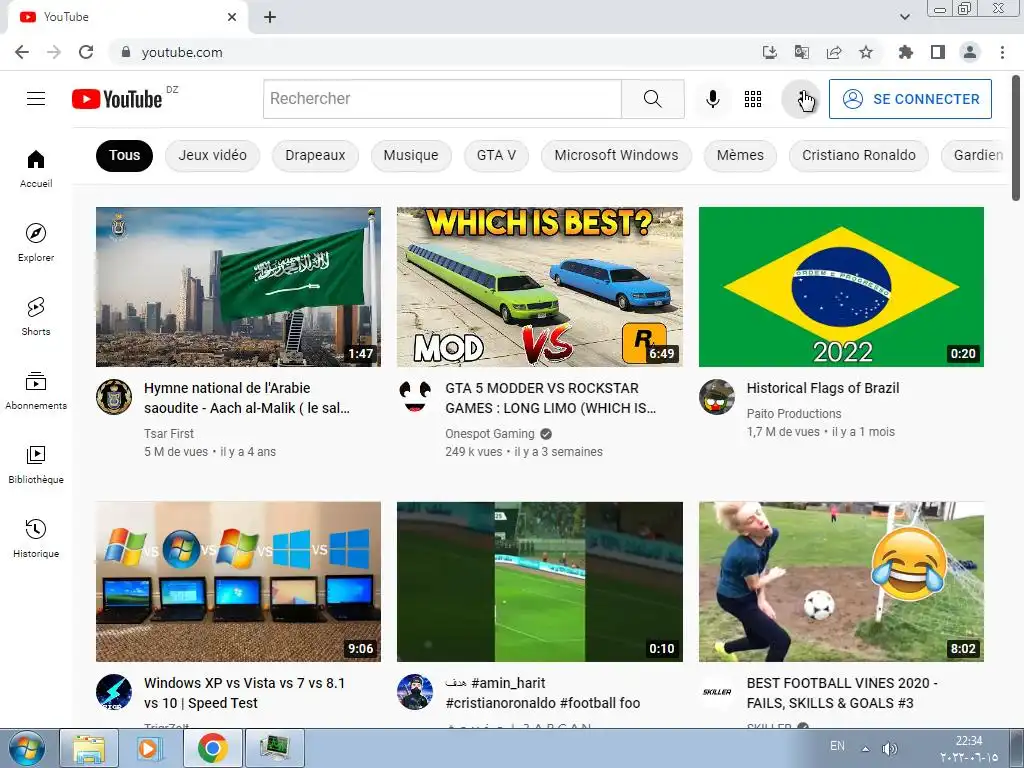Open the BEST FOOTBALL VINES 2020 title
The width and height of the screenshot is (1024, 768).
842,693
